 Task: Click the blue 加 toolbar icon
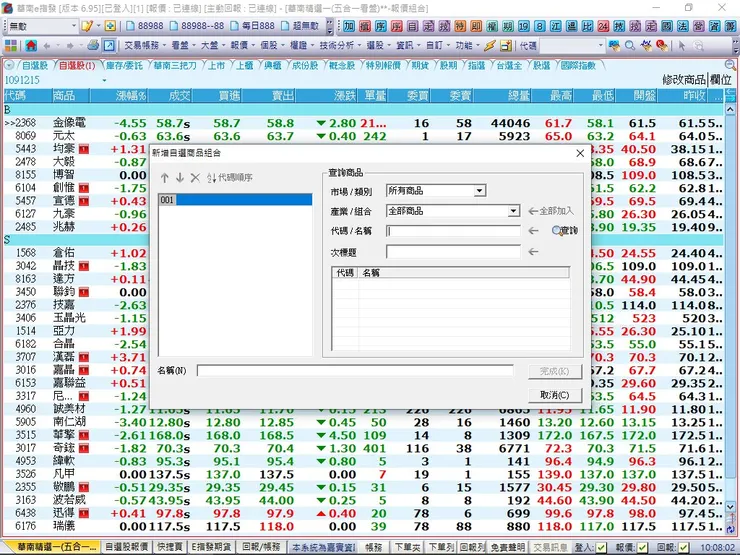click(x=349, y=26)
